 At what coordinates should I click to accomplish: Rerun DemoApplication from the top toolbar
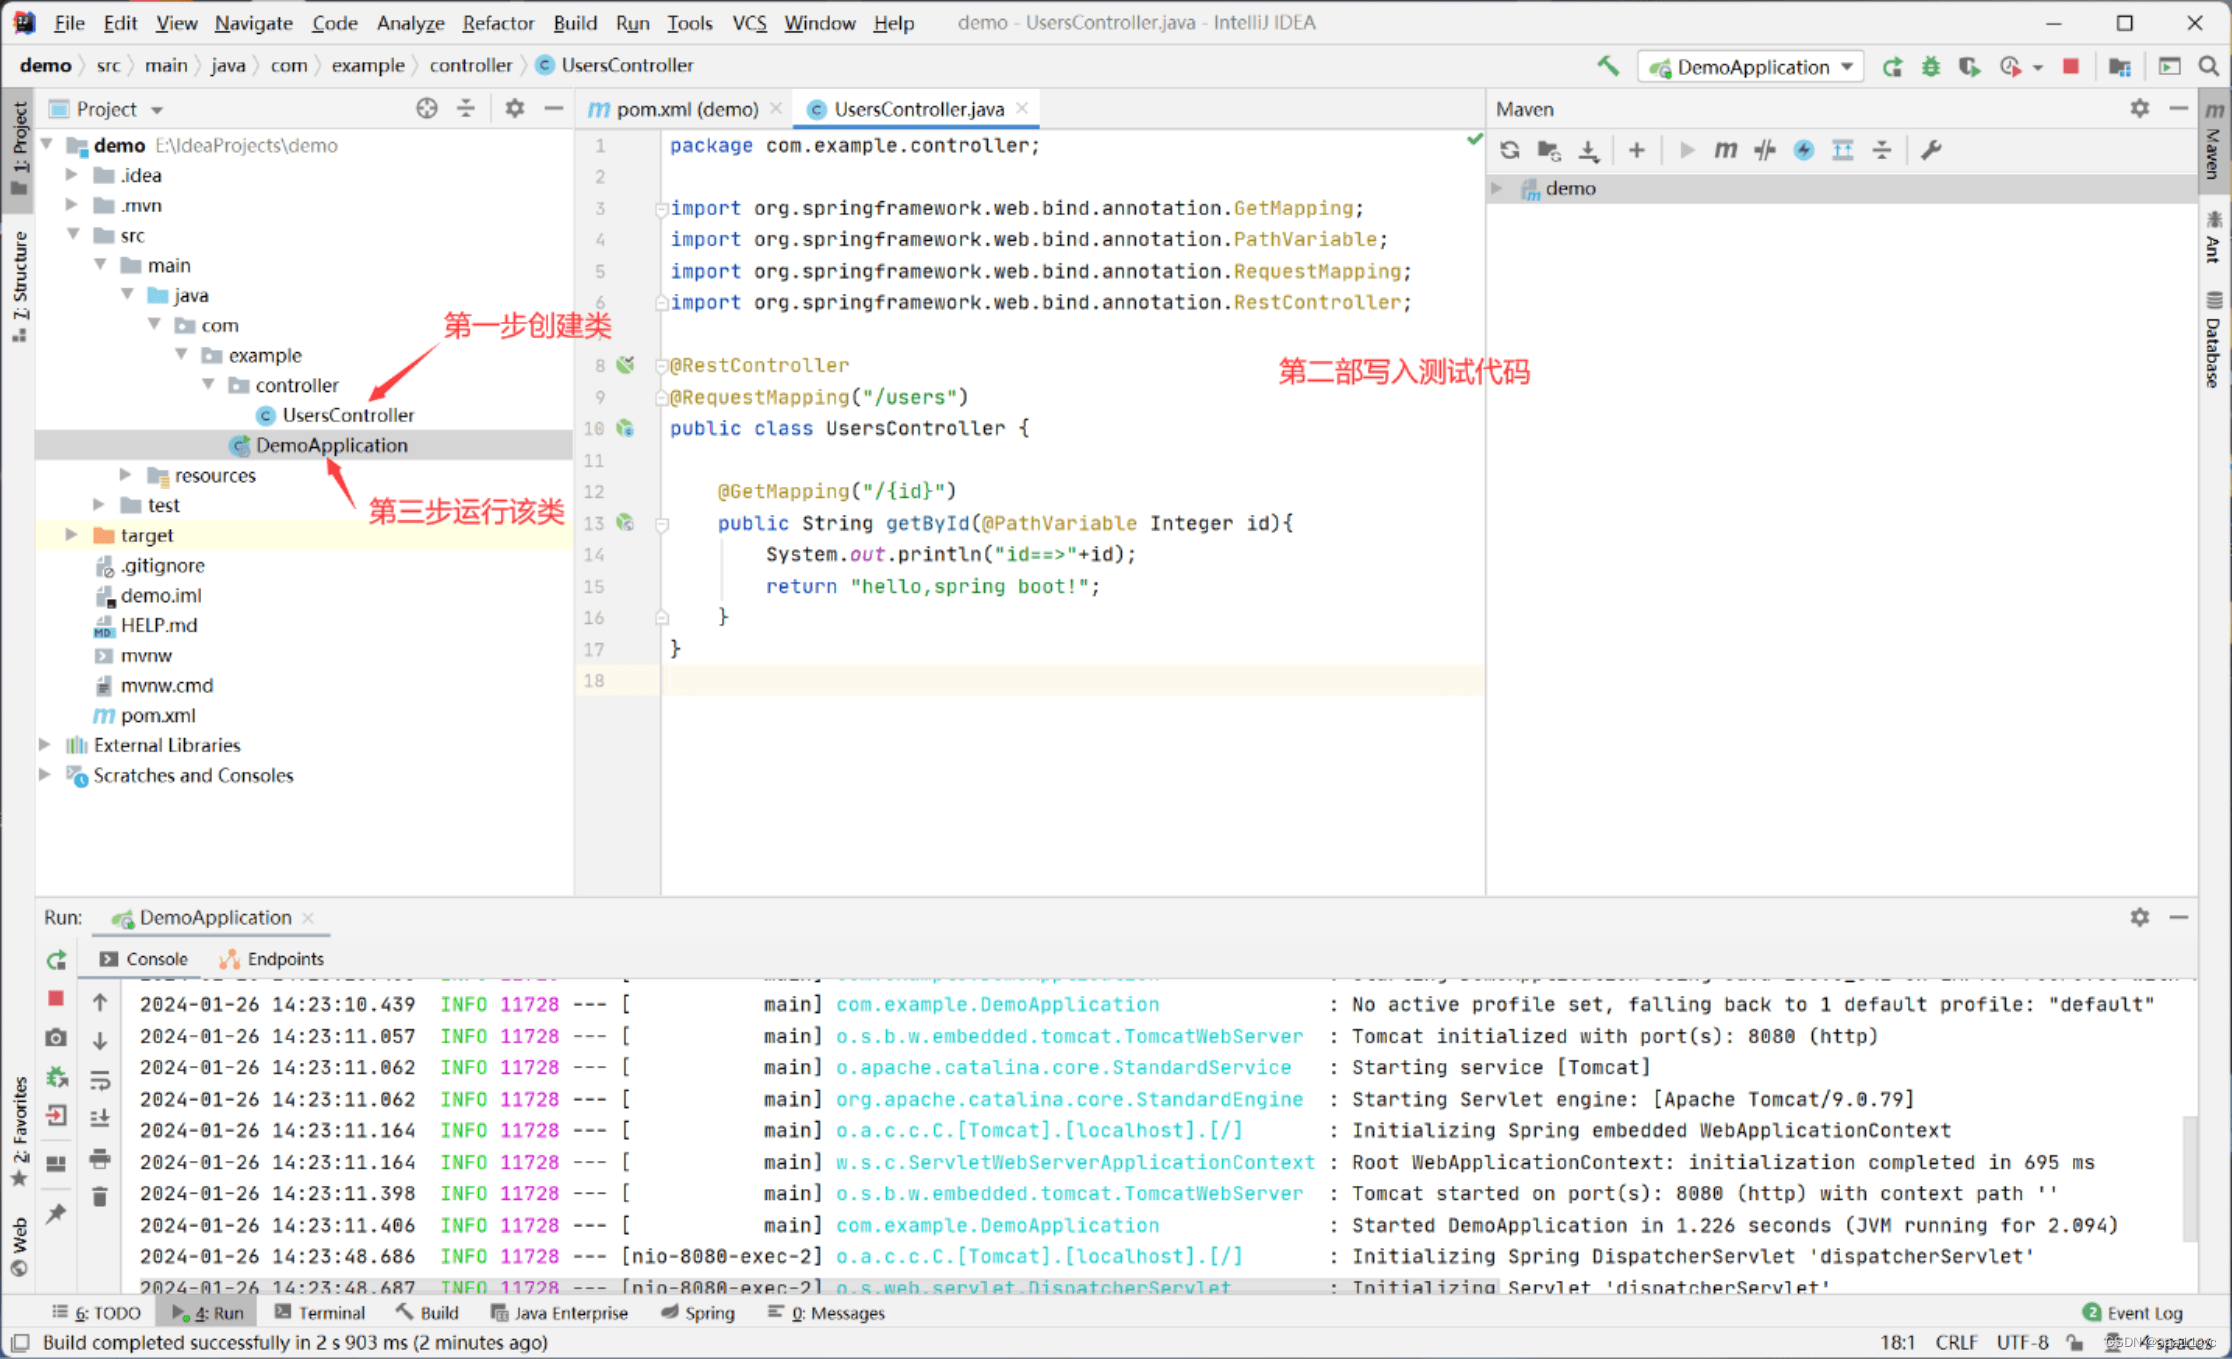[1892, 67]
